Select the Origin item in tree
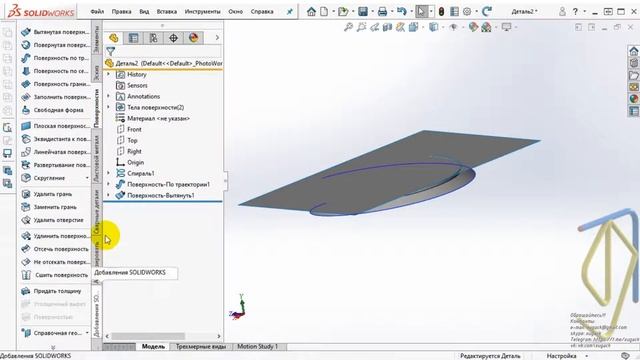 (130, 162)
